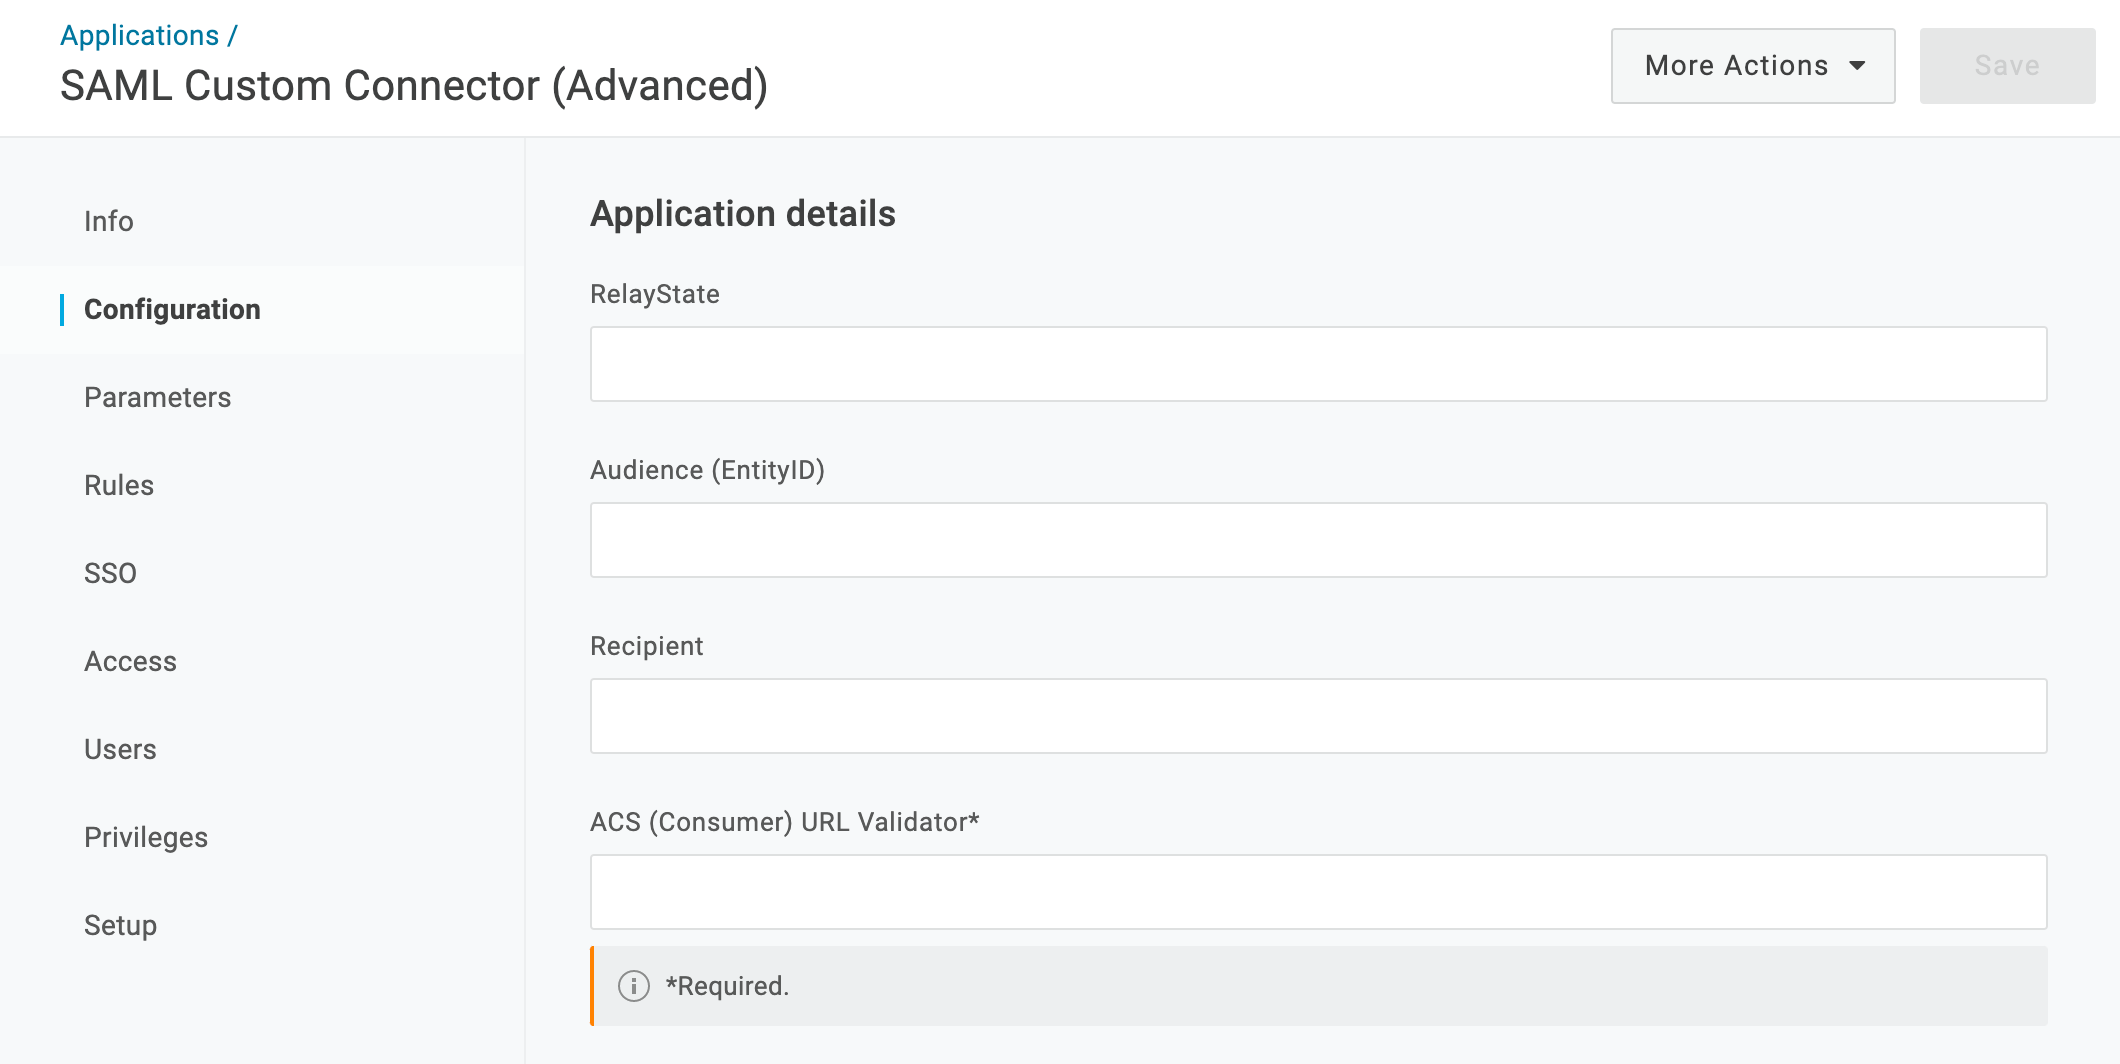Click the Application details heading
Viewport: 2120px width, 1064px height.
743,214
